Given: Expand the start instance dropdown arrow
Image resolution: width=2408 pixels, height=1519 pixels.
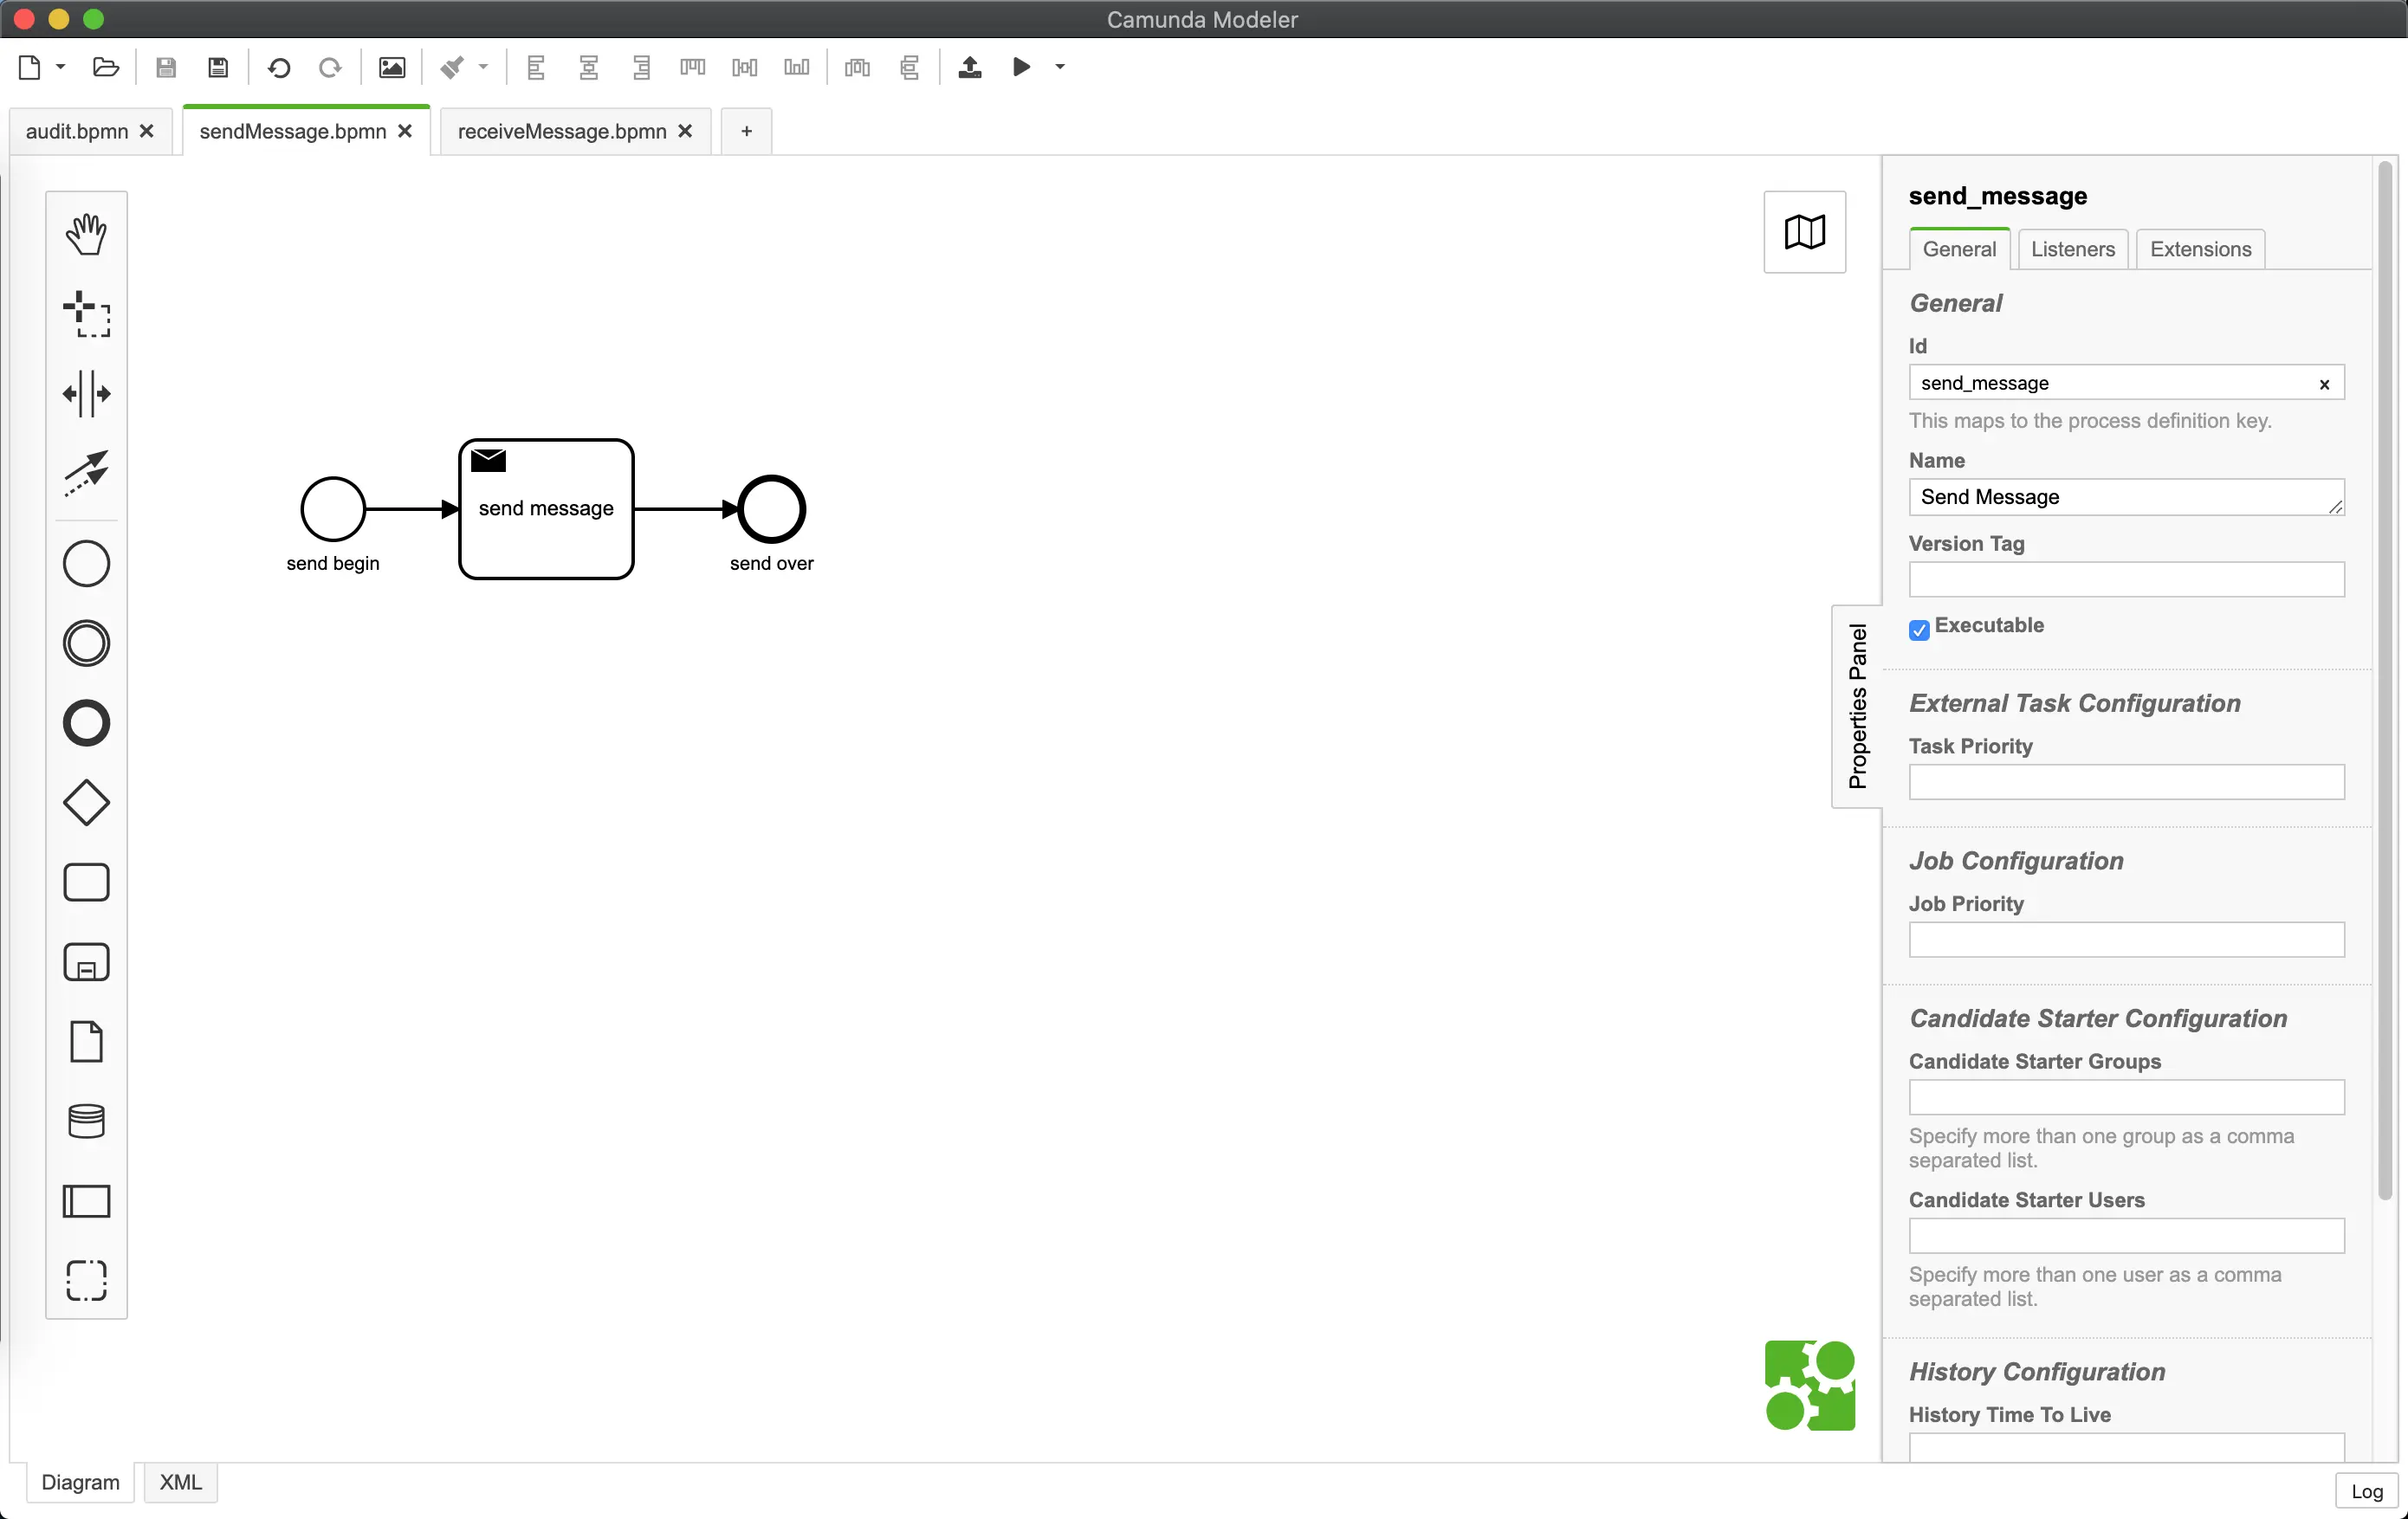Looking at the screenshot, I should pyautogui.click(x=1059, y=67).
